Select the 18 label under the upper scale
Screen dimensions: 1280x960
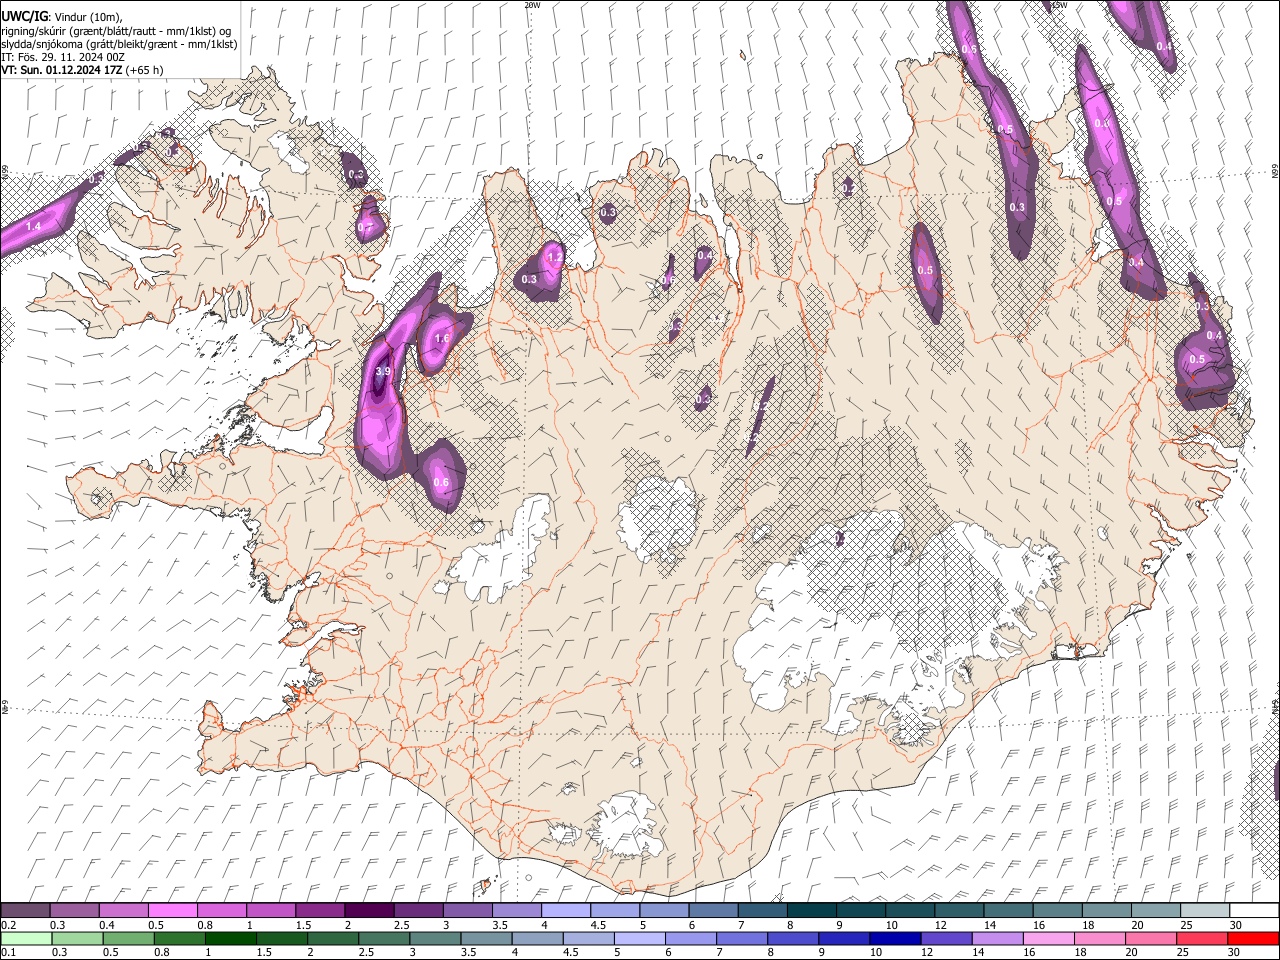[x=1089, y=925]
